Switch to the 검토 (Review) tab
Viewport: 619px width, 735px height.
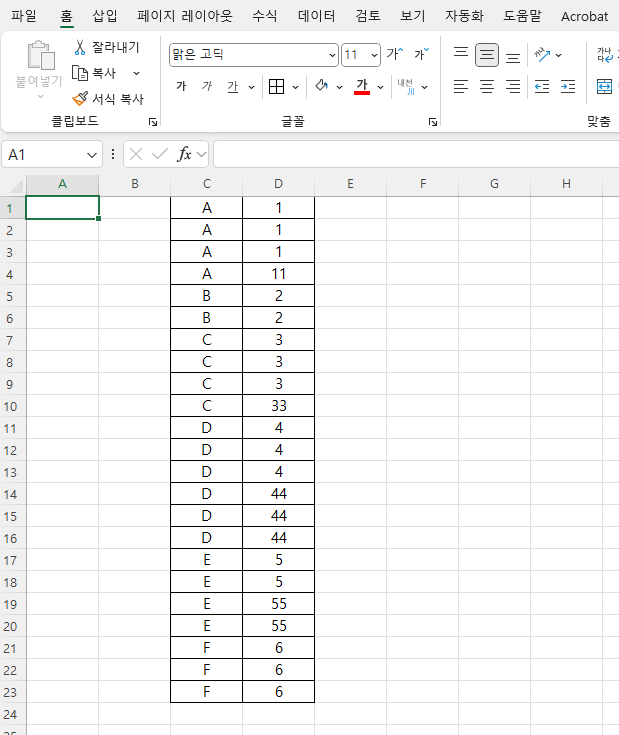[x=368, y=16]
